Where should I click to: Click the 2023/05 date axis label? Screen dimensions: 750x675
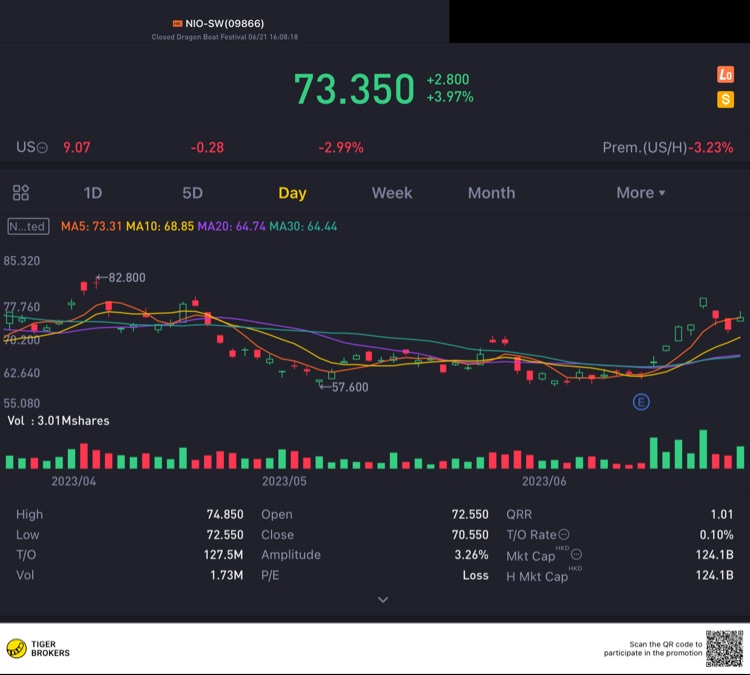284,481
